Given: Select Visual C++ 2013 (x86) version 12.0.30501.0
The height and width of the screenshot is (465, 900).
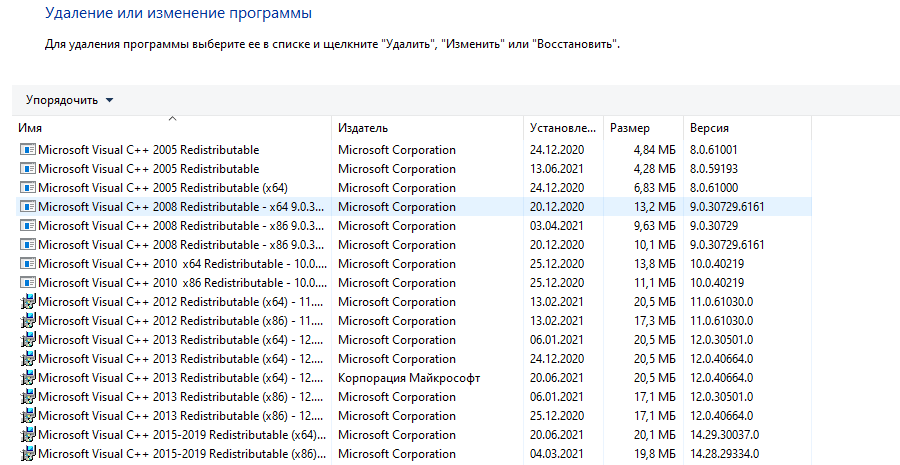Looking at the screenshot, I should 180,397.
